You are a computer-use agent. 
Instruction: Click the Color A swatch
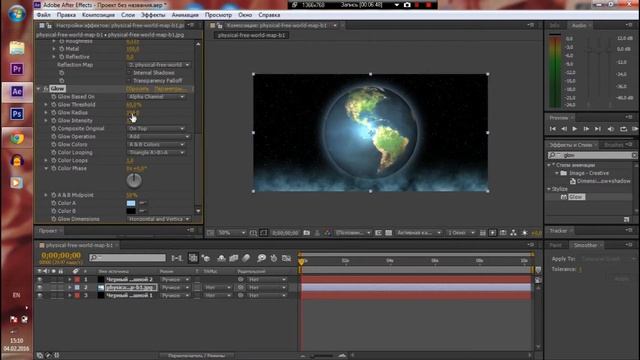pos(131,203)
